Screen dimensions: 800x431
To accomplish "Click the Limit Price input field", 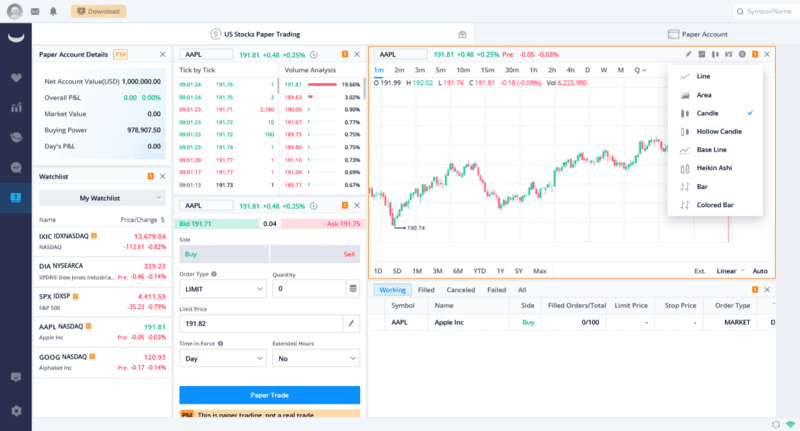I will click(262, 323).
